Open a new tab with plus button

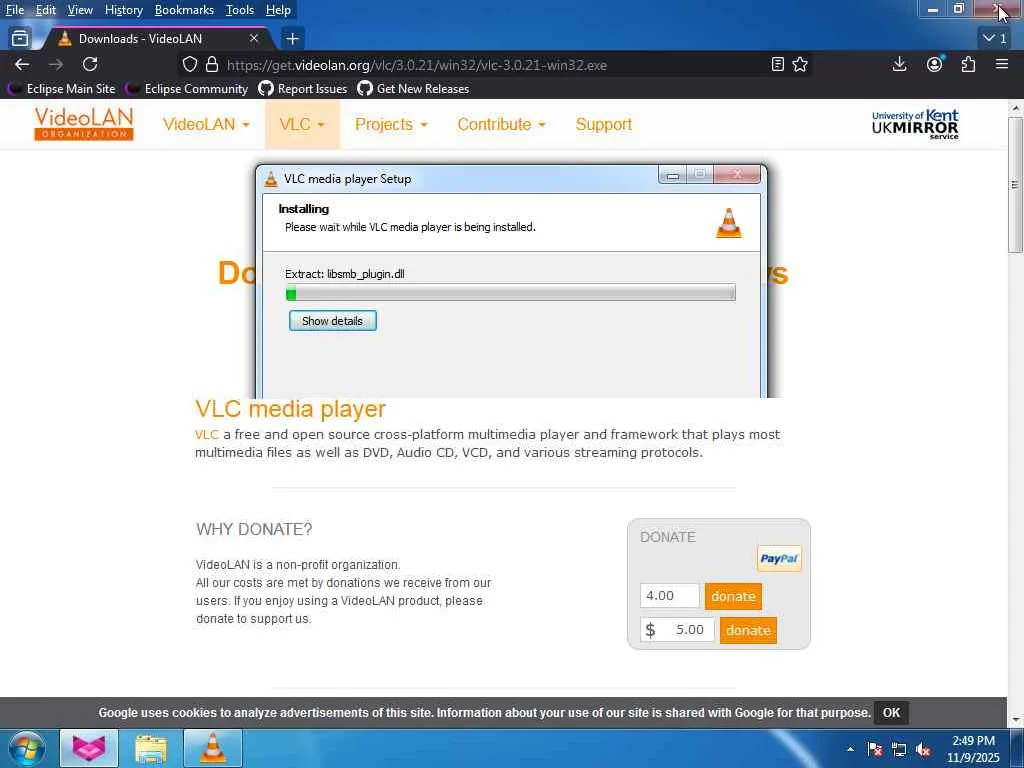tap(293, 39)
